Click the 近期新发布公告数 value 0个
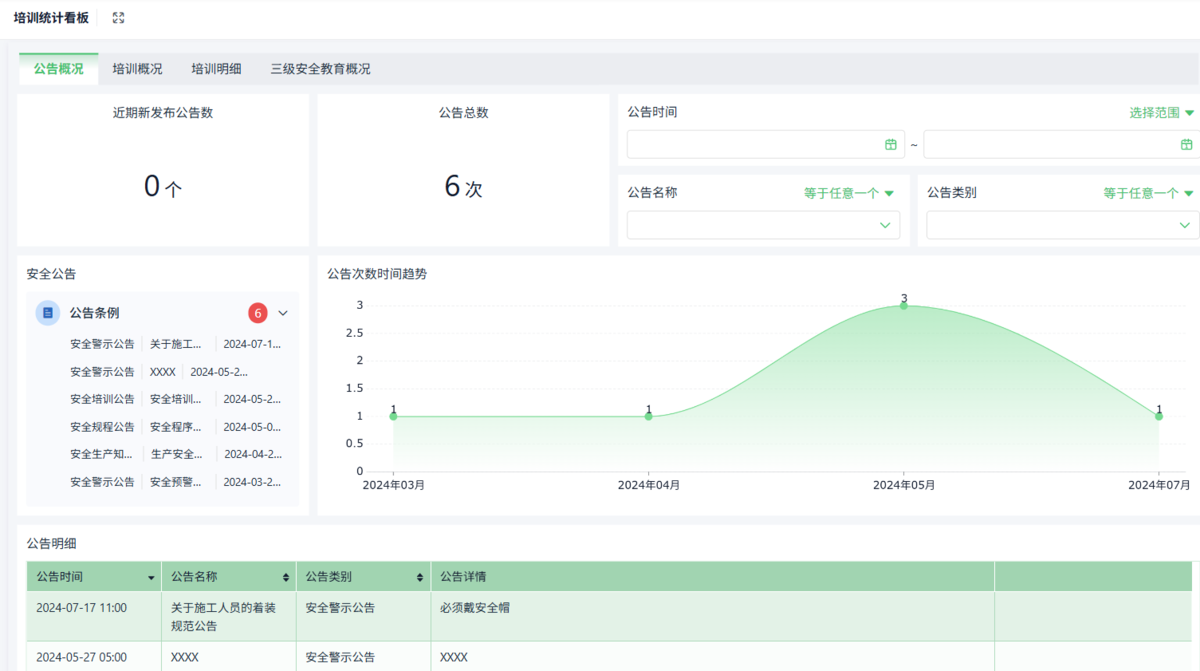Viewport: 1200px width, 671px height. [x=163, y=186]
